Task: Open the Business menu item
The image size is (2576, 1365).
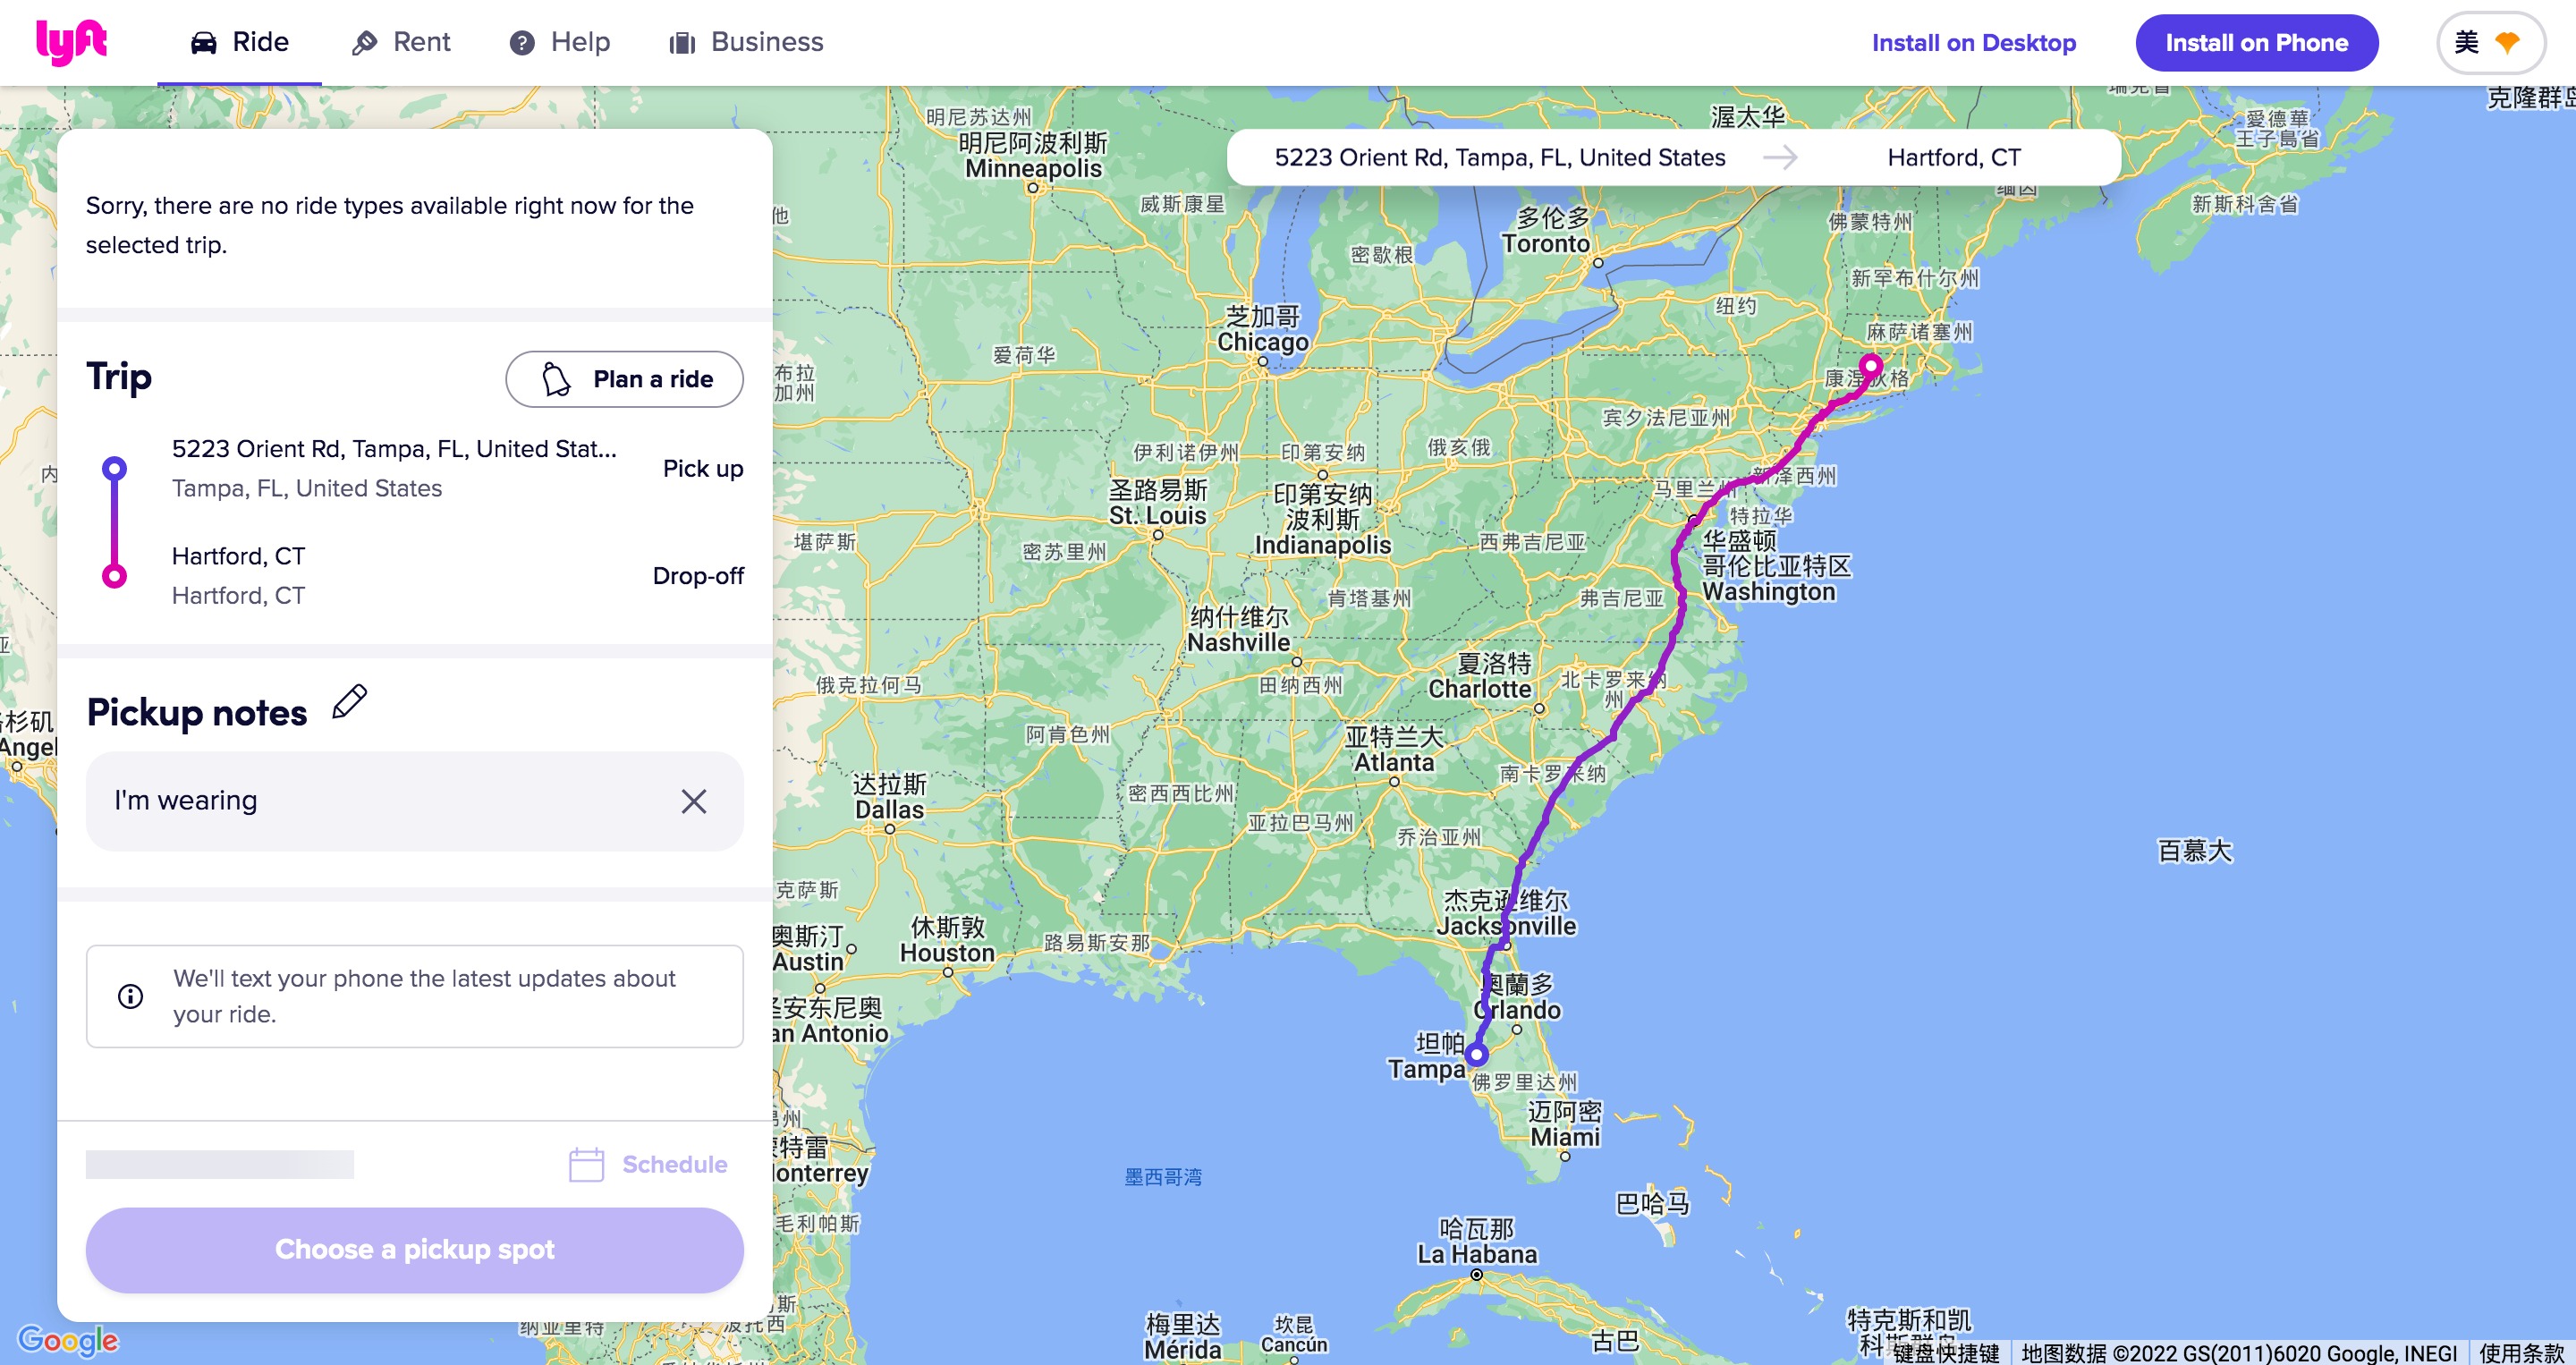Action: pyautogui.click(x=747, y=42)
